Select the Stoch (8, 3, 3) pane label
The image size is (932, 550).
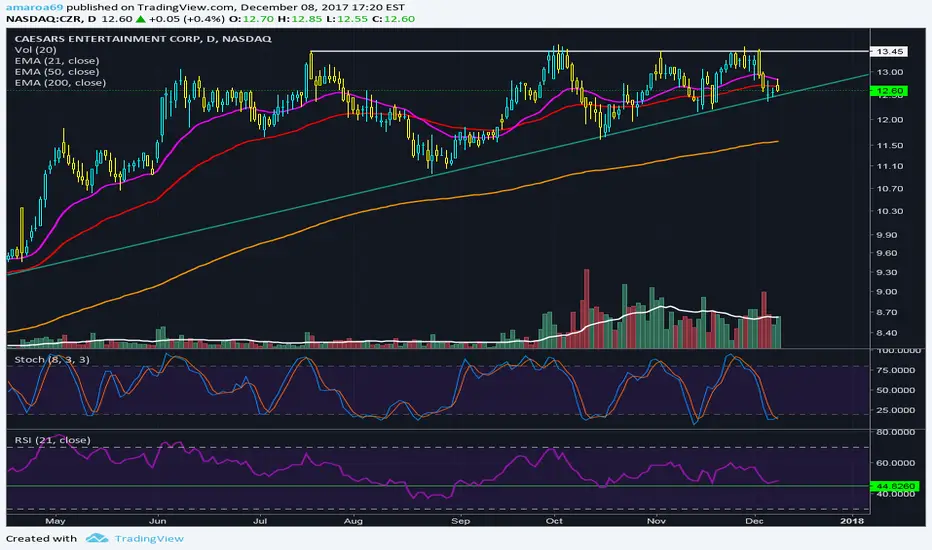[x=52, y=359]
